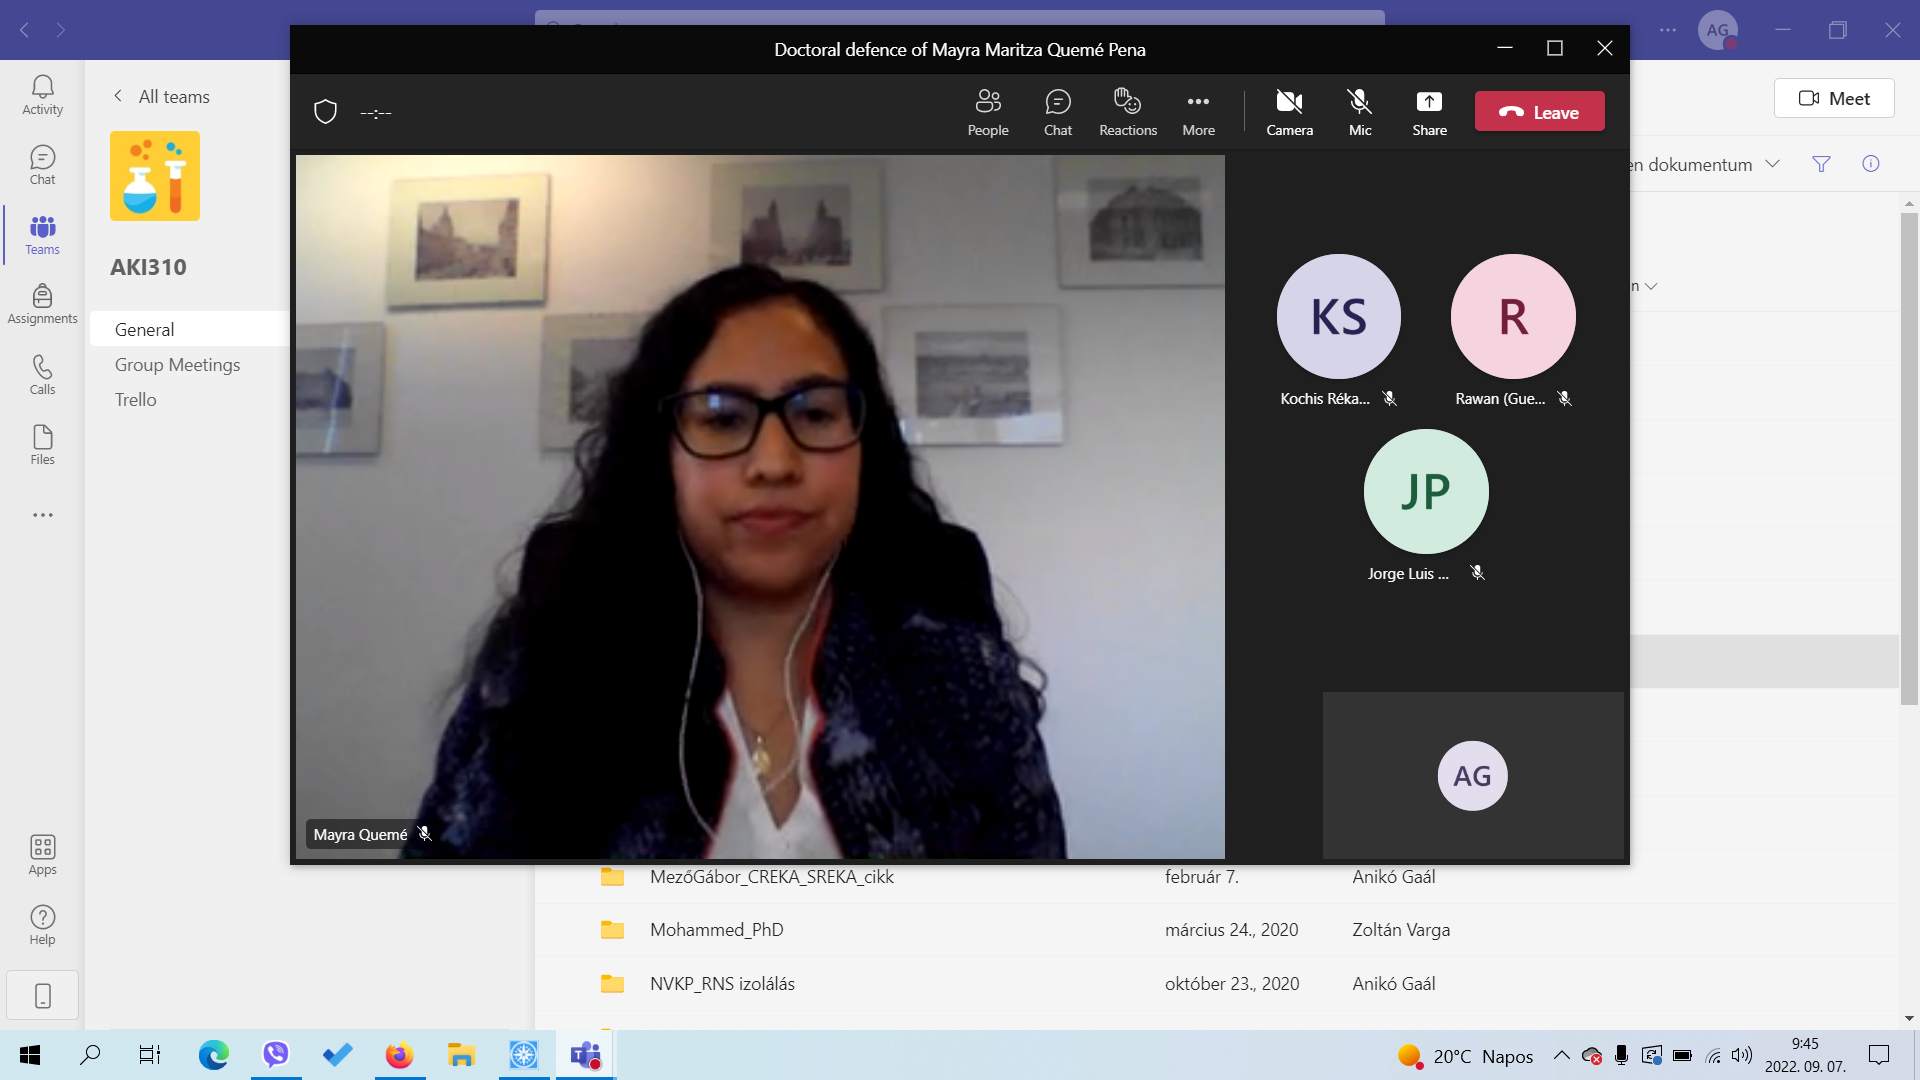Viewport: 1920px width, 1080px height.
Task: Expand the dokumentum view dropdown
Action: (1772, 164)
